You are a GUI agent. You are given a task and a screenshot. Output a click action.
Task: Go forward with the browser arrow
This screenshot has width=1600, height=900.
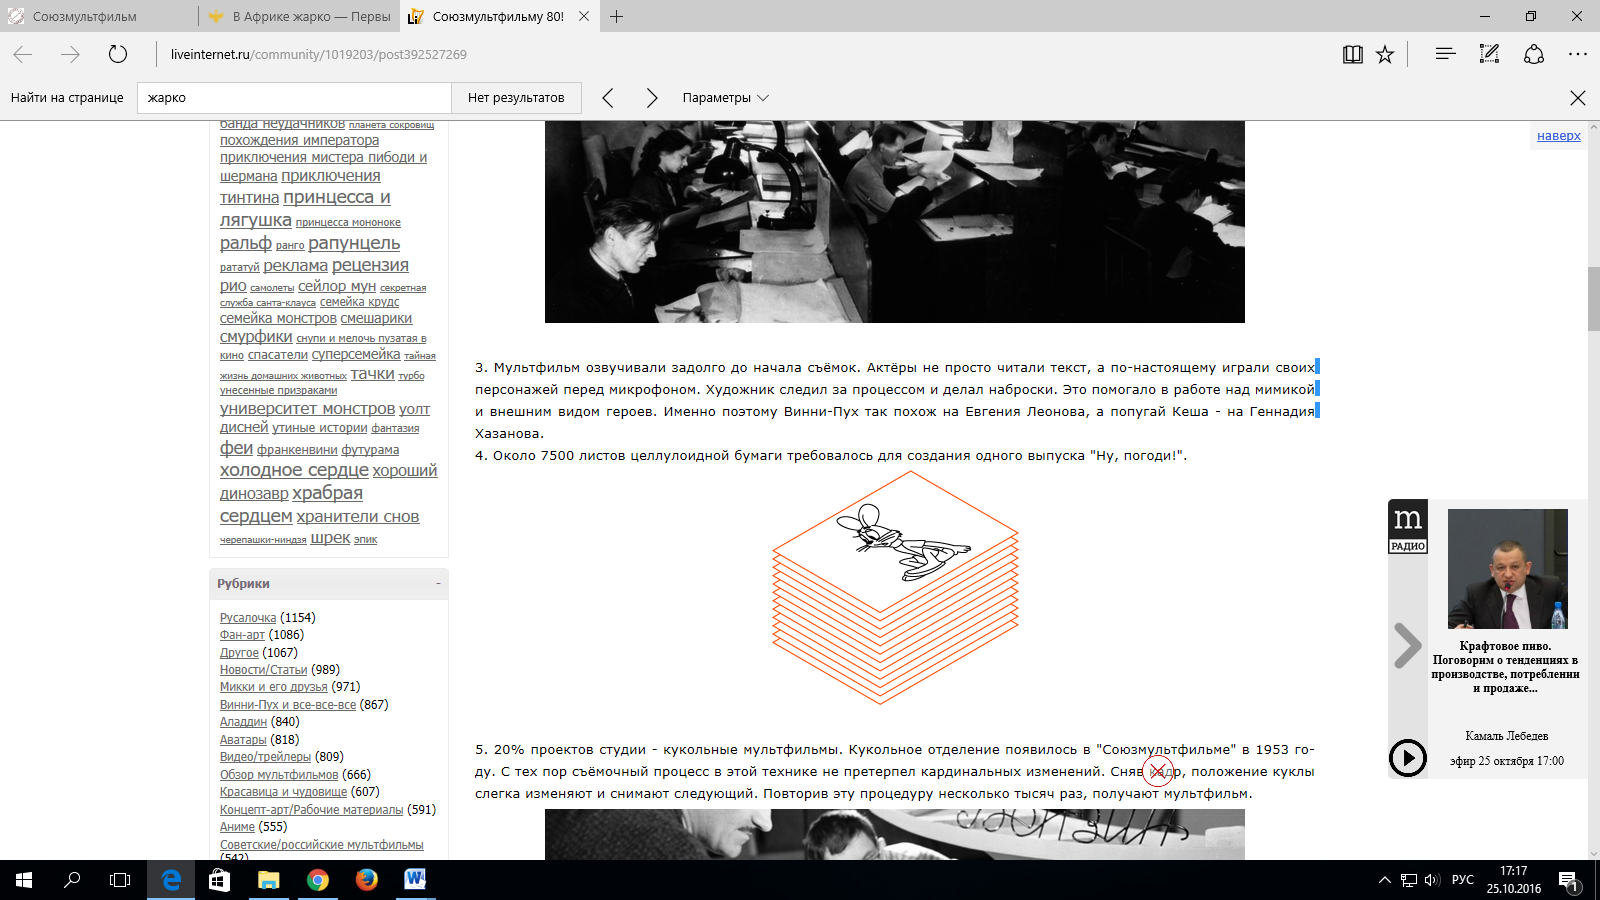70,54
